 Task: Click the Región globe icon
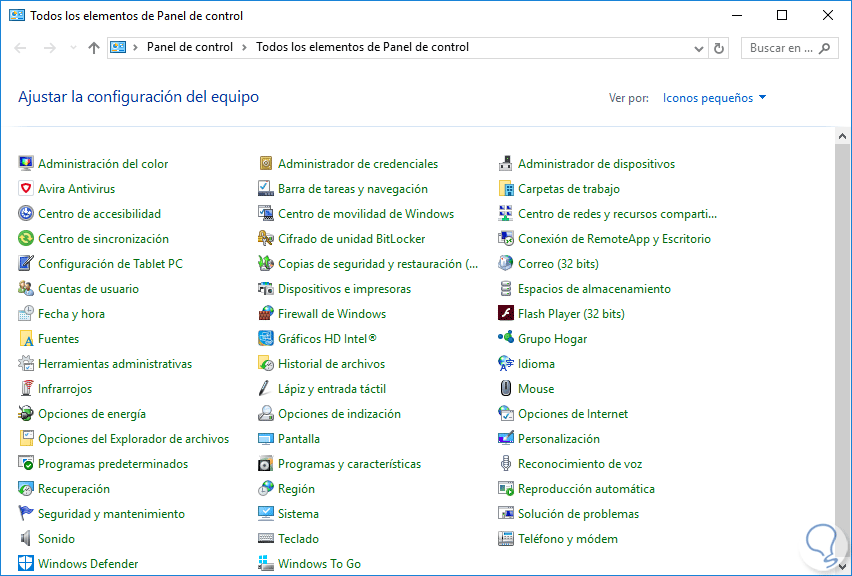pos(265,489)
